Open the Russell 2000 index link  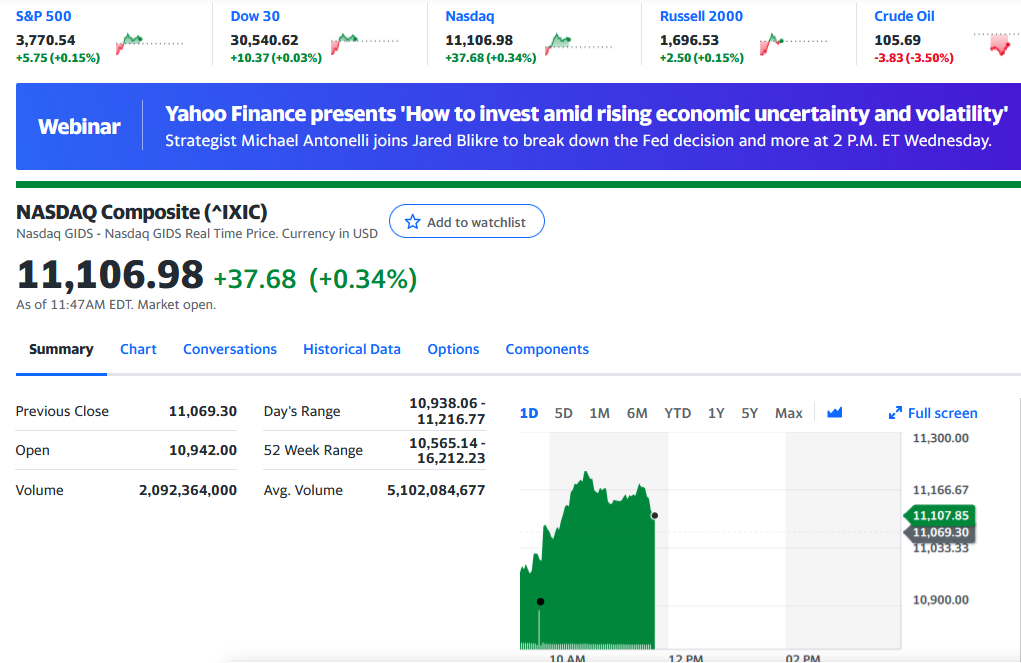coord(701,16)
